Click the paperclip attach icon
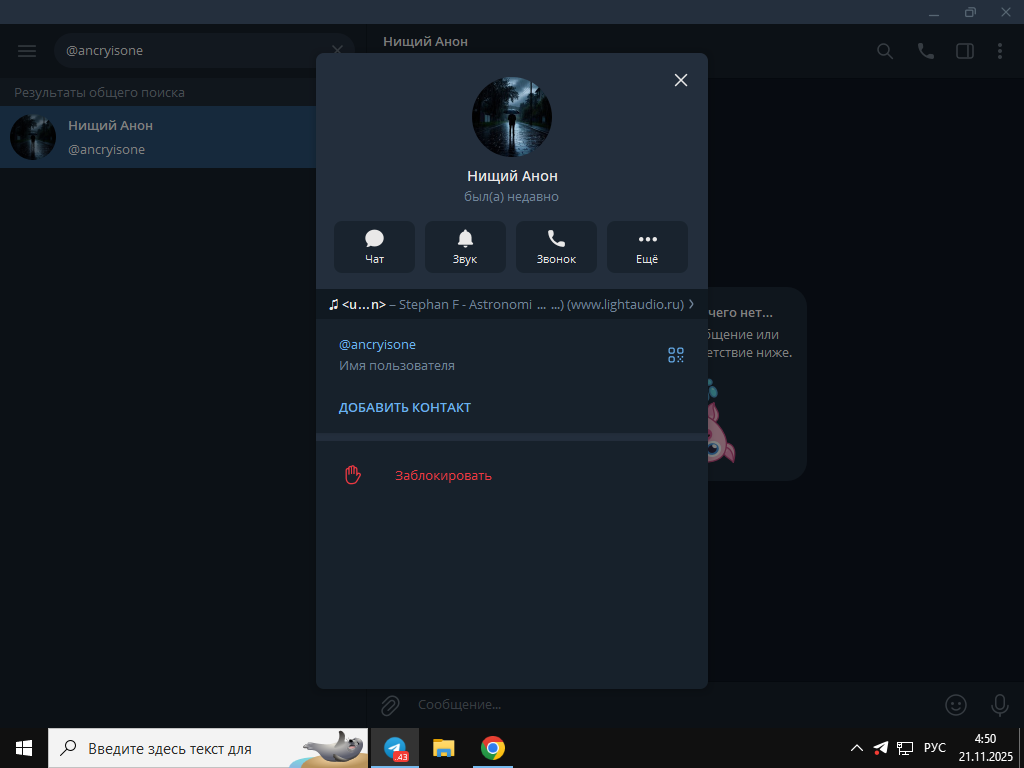1024x768 pixels. 391,705
